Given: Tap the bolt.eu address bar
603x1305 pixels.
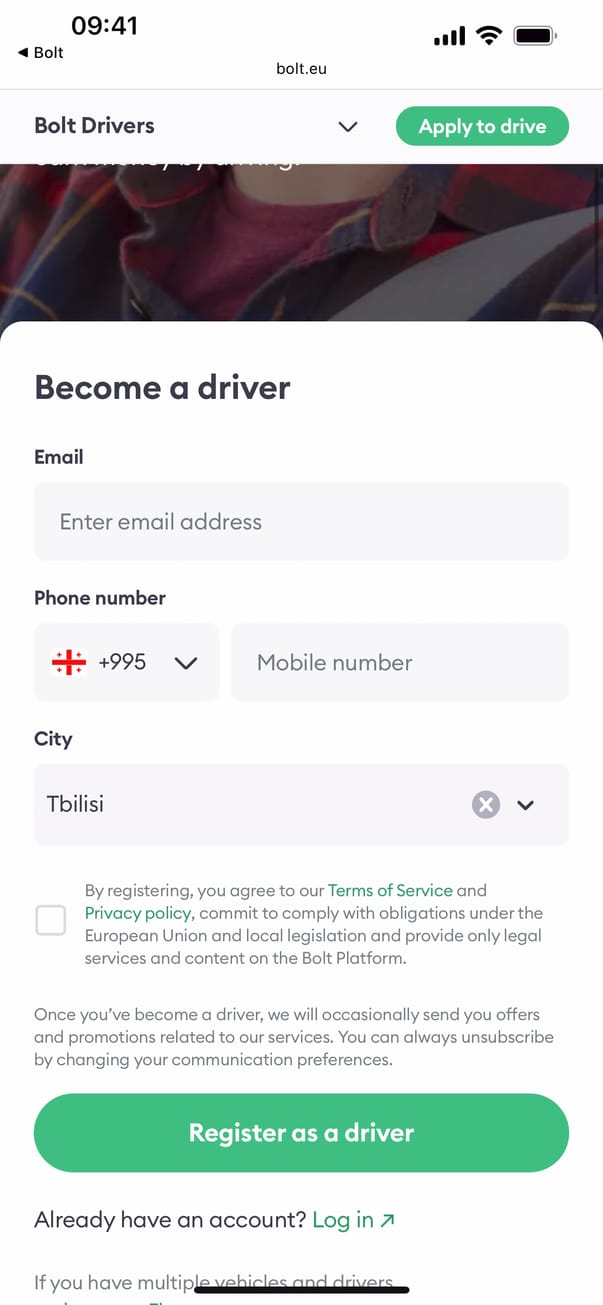Looking at the screenshot, I should pyautogui.click(x=301, y=69).
